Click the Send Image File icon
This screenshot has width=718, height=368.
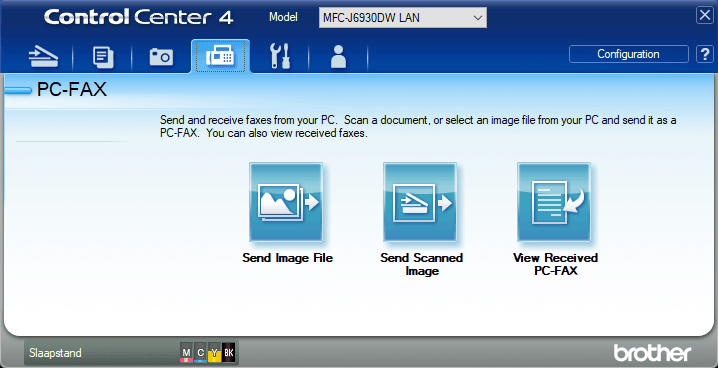286,202
